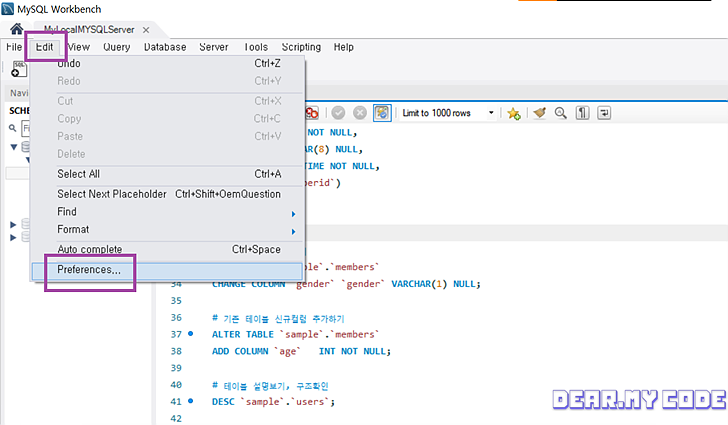Open the Limit to 1000 rows dropdown
The image size is (728, 425).
point(448,113)
